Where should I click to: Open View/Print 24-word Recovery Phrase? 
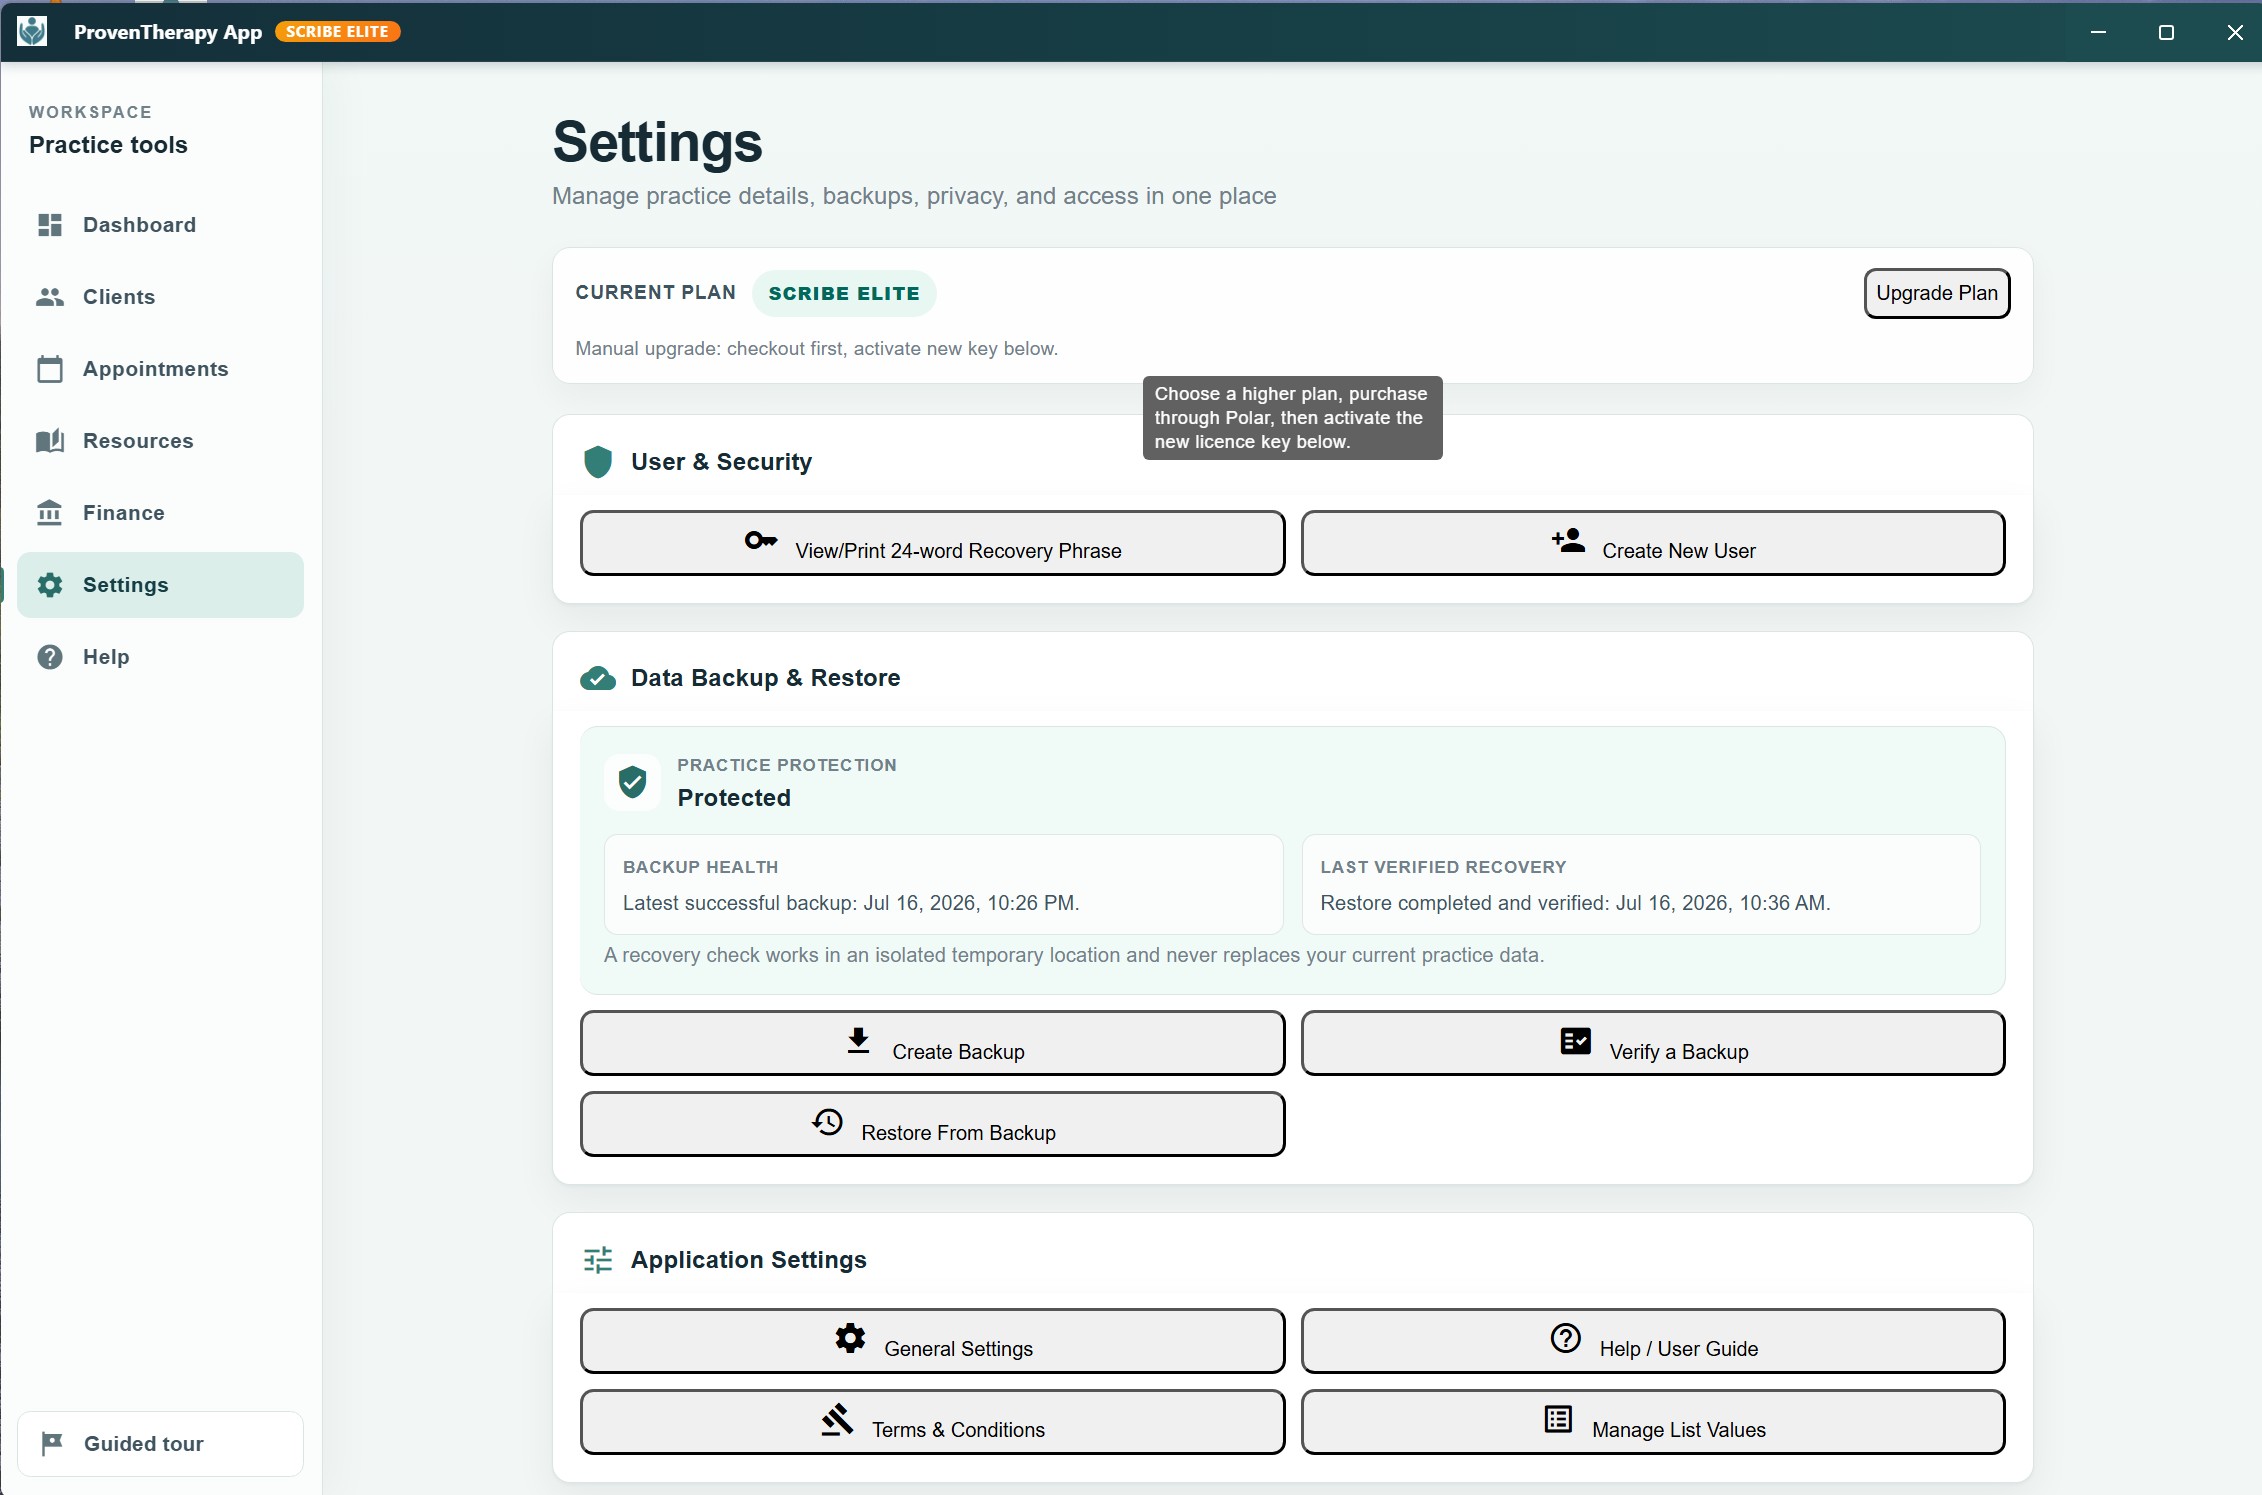(932, 543)
